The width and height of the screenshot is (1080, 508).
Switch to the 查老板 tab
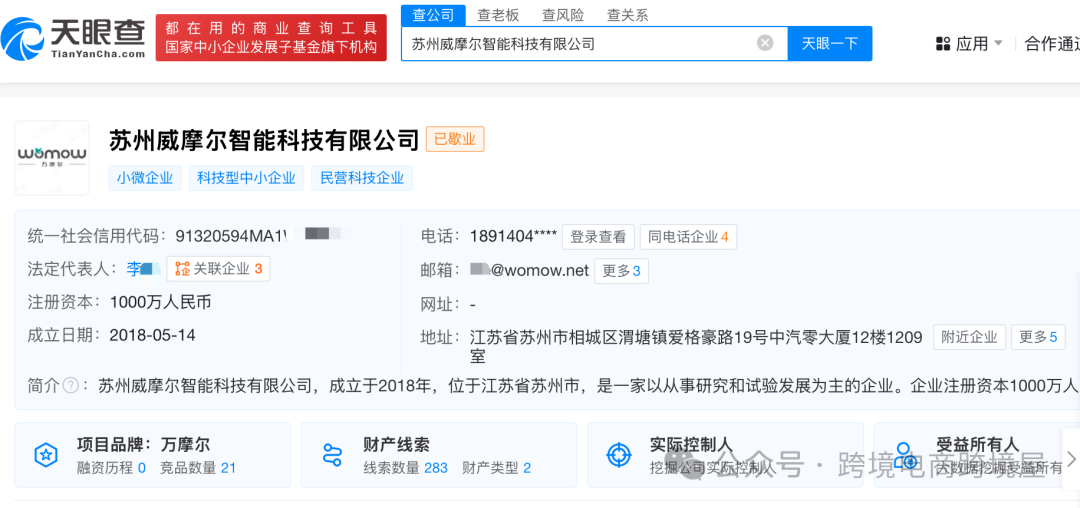[498, 14]
